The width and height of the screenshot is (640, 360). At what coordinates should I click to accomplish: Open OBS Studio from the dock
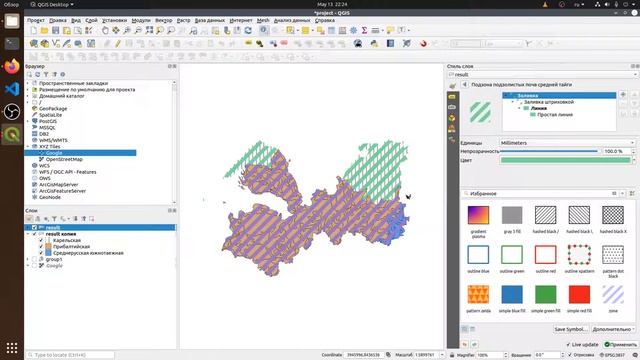(x=12, y=111)
